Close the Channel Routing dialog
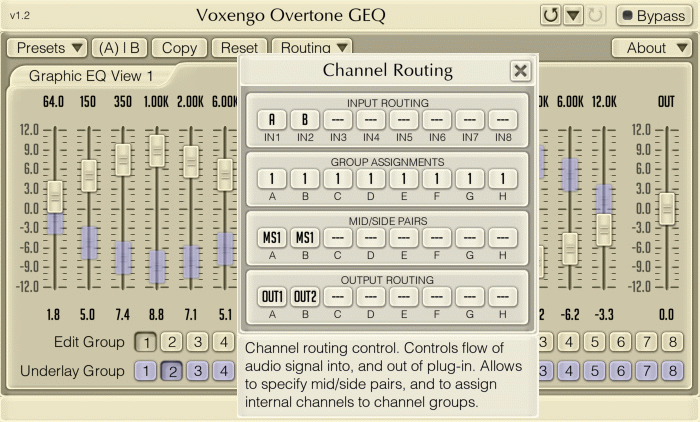Image resolution: width=700 pixels, height=422 pixels. click(521, 71)
